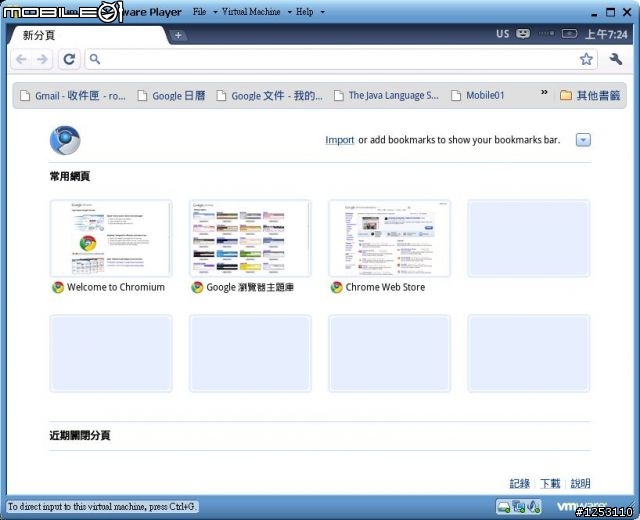Image resolution: width=640 pixels, height=520 pixels.
Task: Open the Google 日曆 bookmark
Action: 171,96
